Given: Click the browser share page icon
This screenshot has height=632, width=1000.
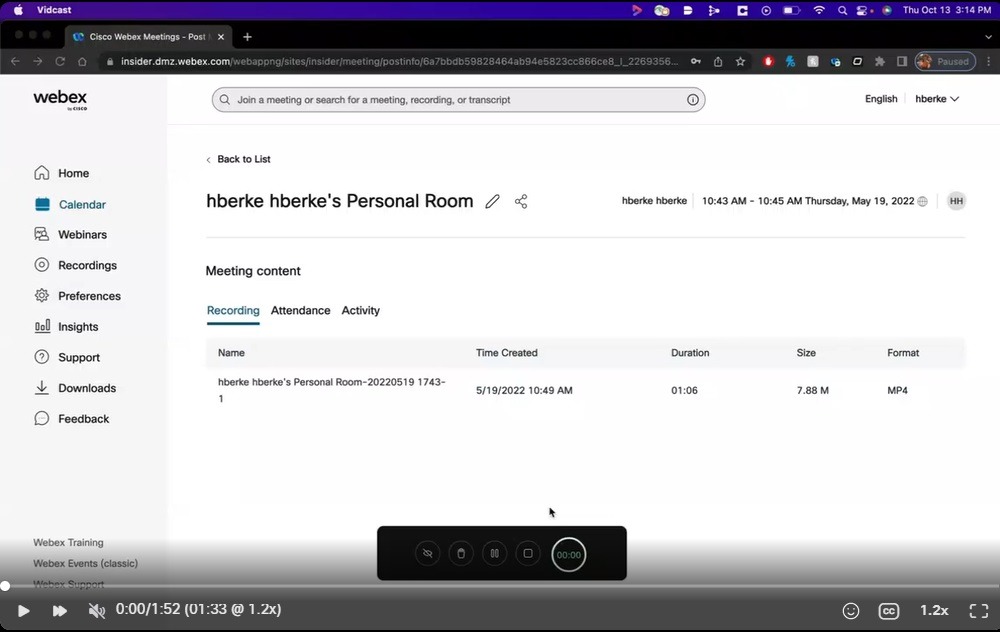Looking at the screenshot, I should pos(718,62).
